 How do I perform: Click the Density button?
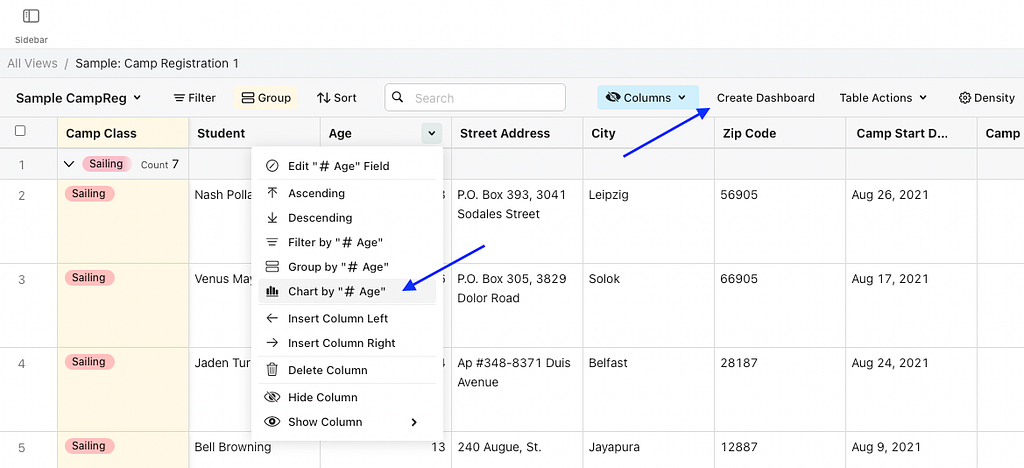pos(987,98)
